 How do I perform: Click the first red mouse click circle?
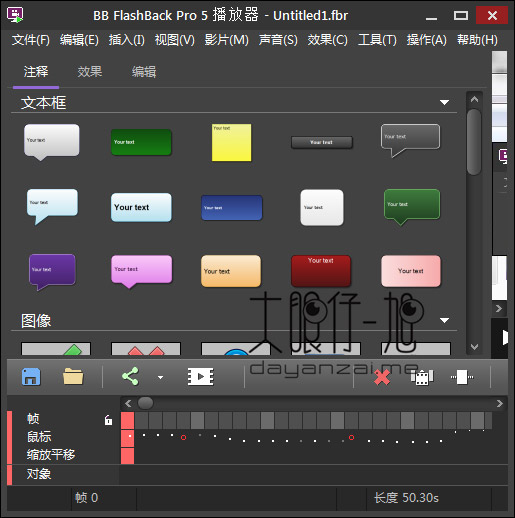[x=183, y=437]
